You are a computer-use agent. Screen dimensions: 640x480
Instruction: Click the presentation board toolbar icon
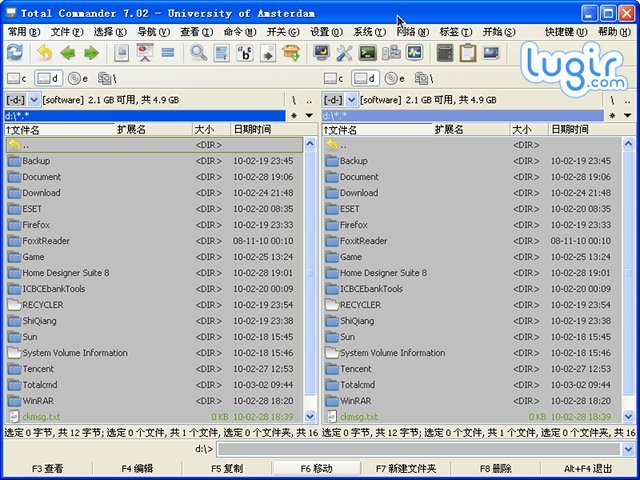(144, 53)
